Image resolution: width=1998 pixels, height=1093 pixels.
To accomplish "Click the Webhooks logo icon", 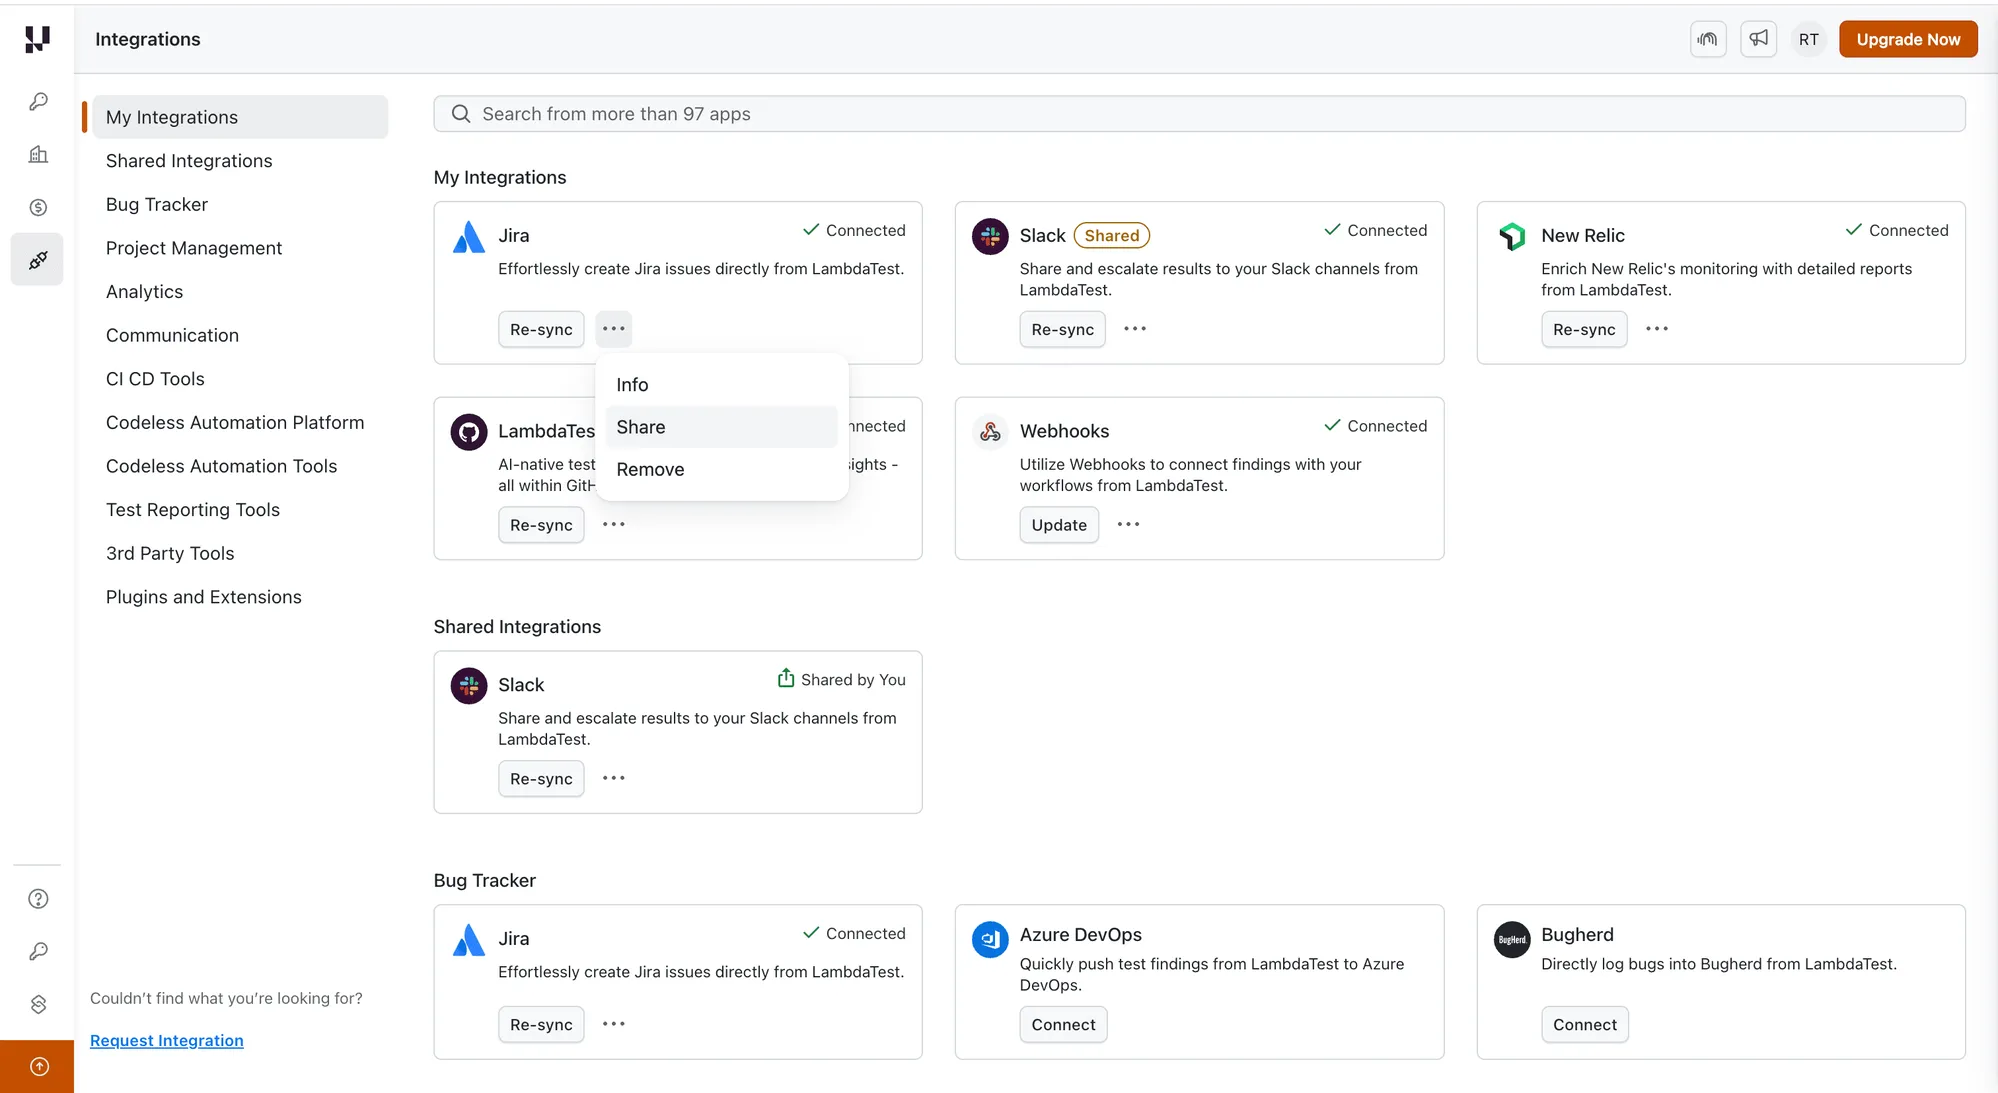I will tap(990, 432).
